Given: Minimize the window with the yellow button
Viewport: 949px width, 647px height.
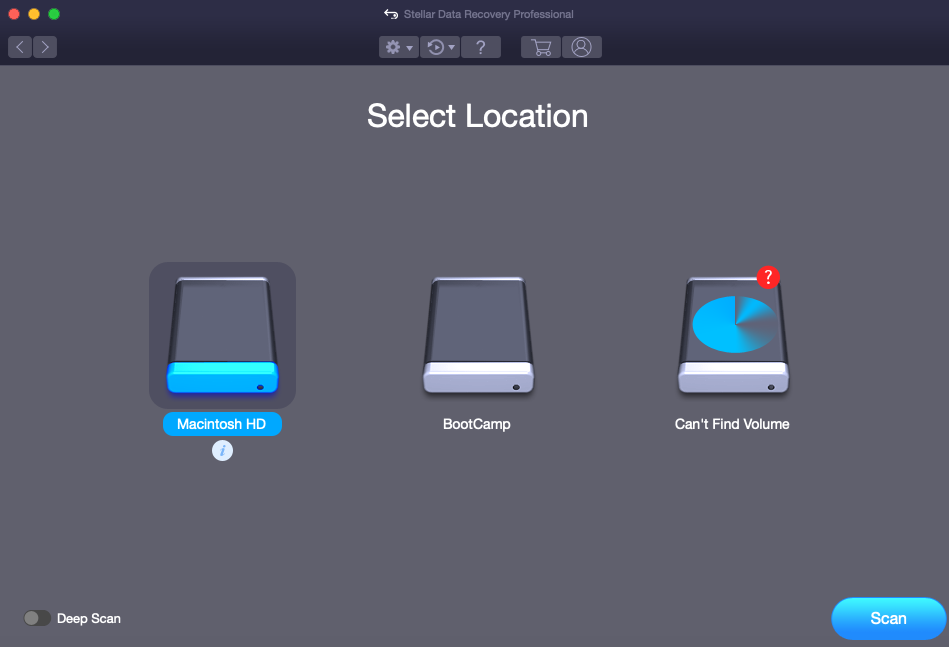Looking at the screenshot, I should [34, 14].
